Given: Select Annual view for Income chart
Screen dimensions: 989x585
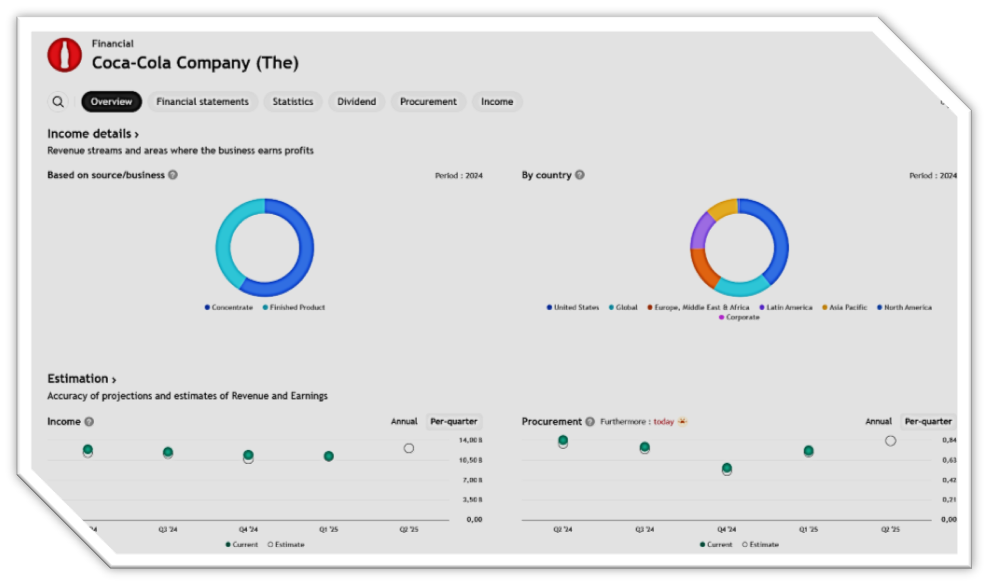Looking at the screenshot, I should point(404,422).
